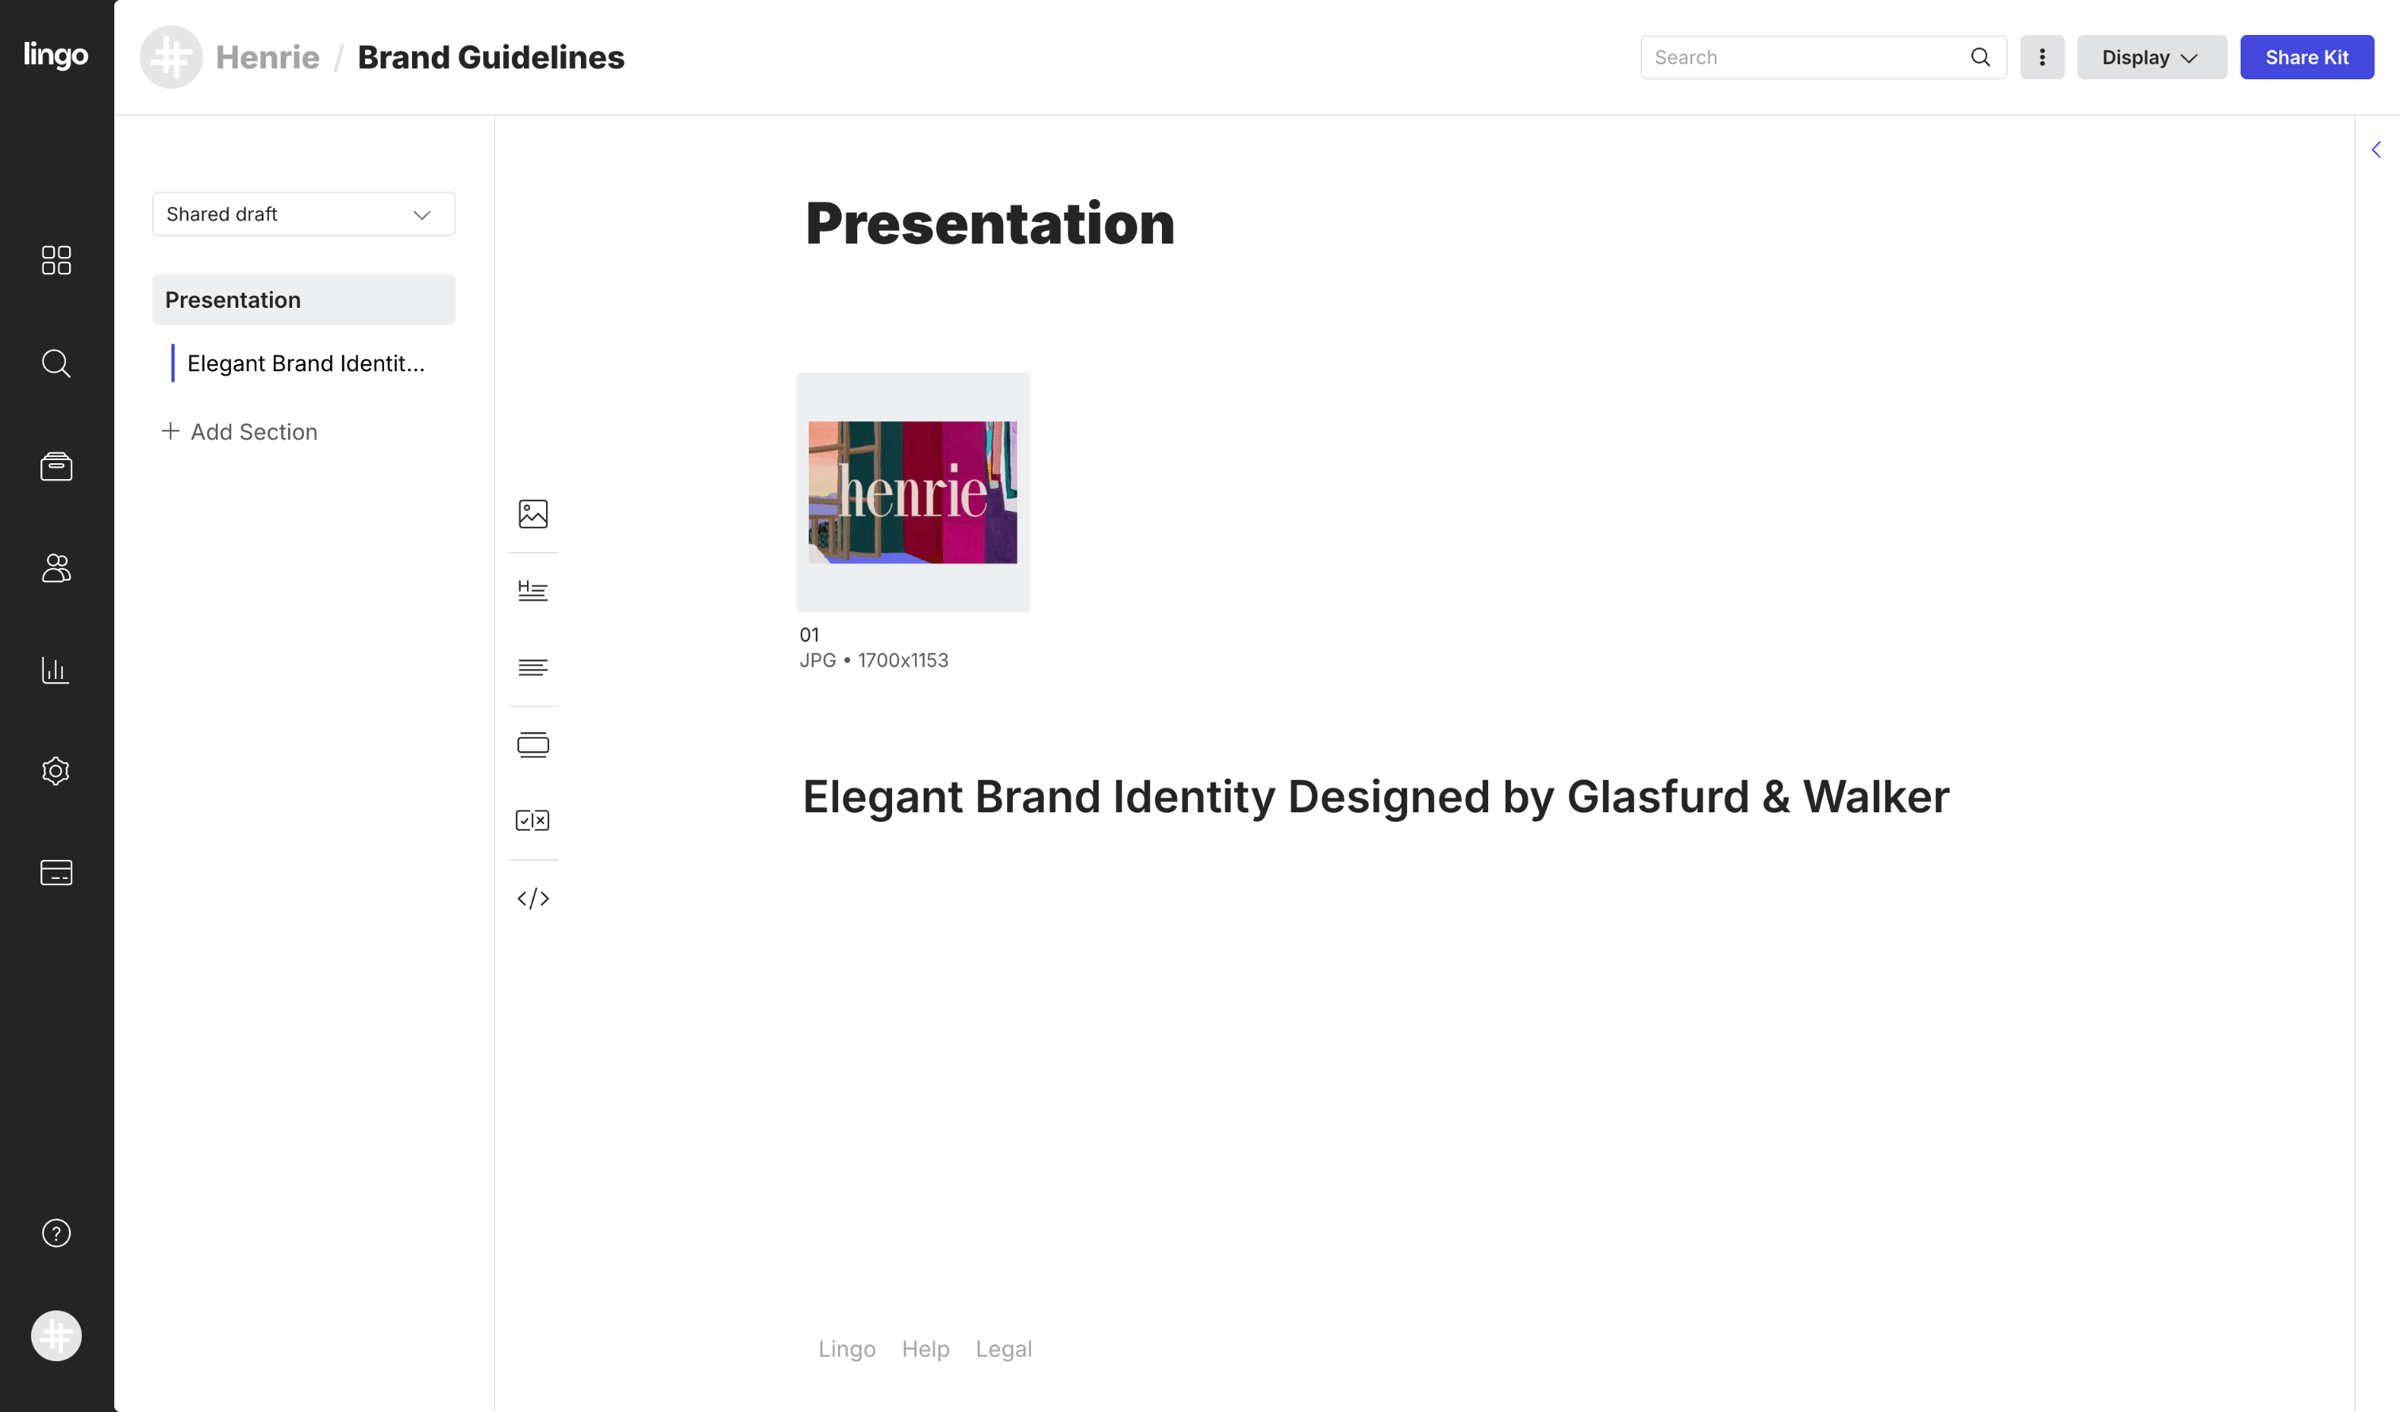Screen dimensions: 2400x1412
Task: Open the more options kebab menu
Action: point(2042,57)
